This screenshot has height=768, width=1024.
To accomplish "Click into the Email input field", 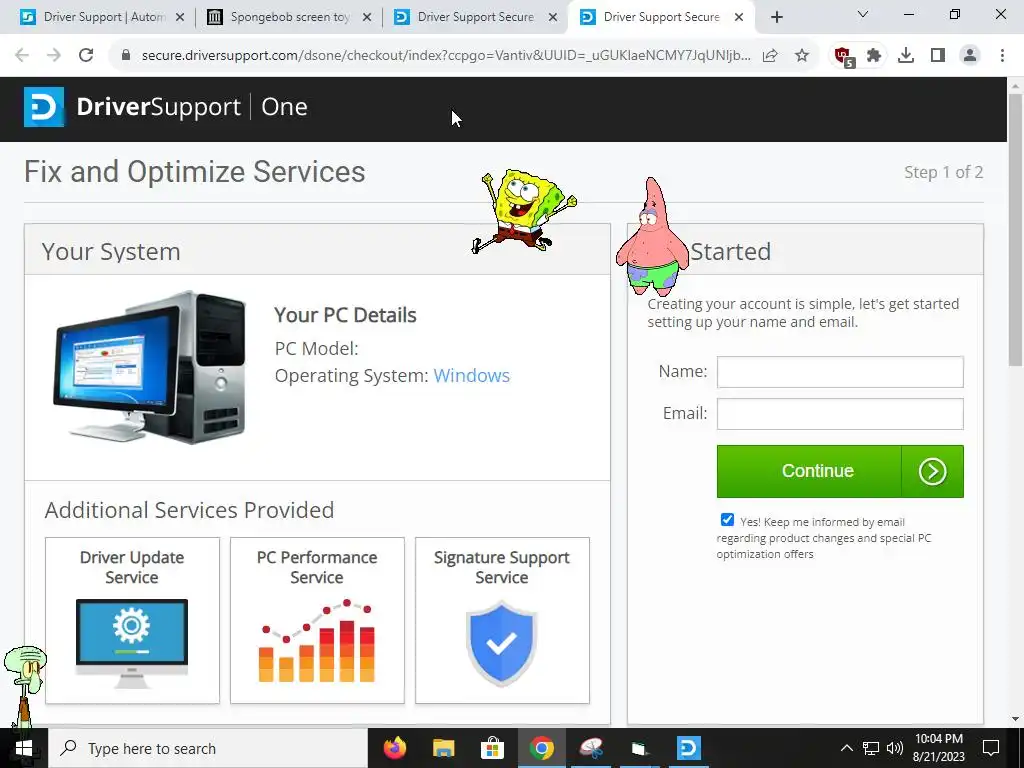I will click(x=840, y=413).
